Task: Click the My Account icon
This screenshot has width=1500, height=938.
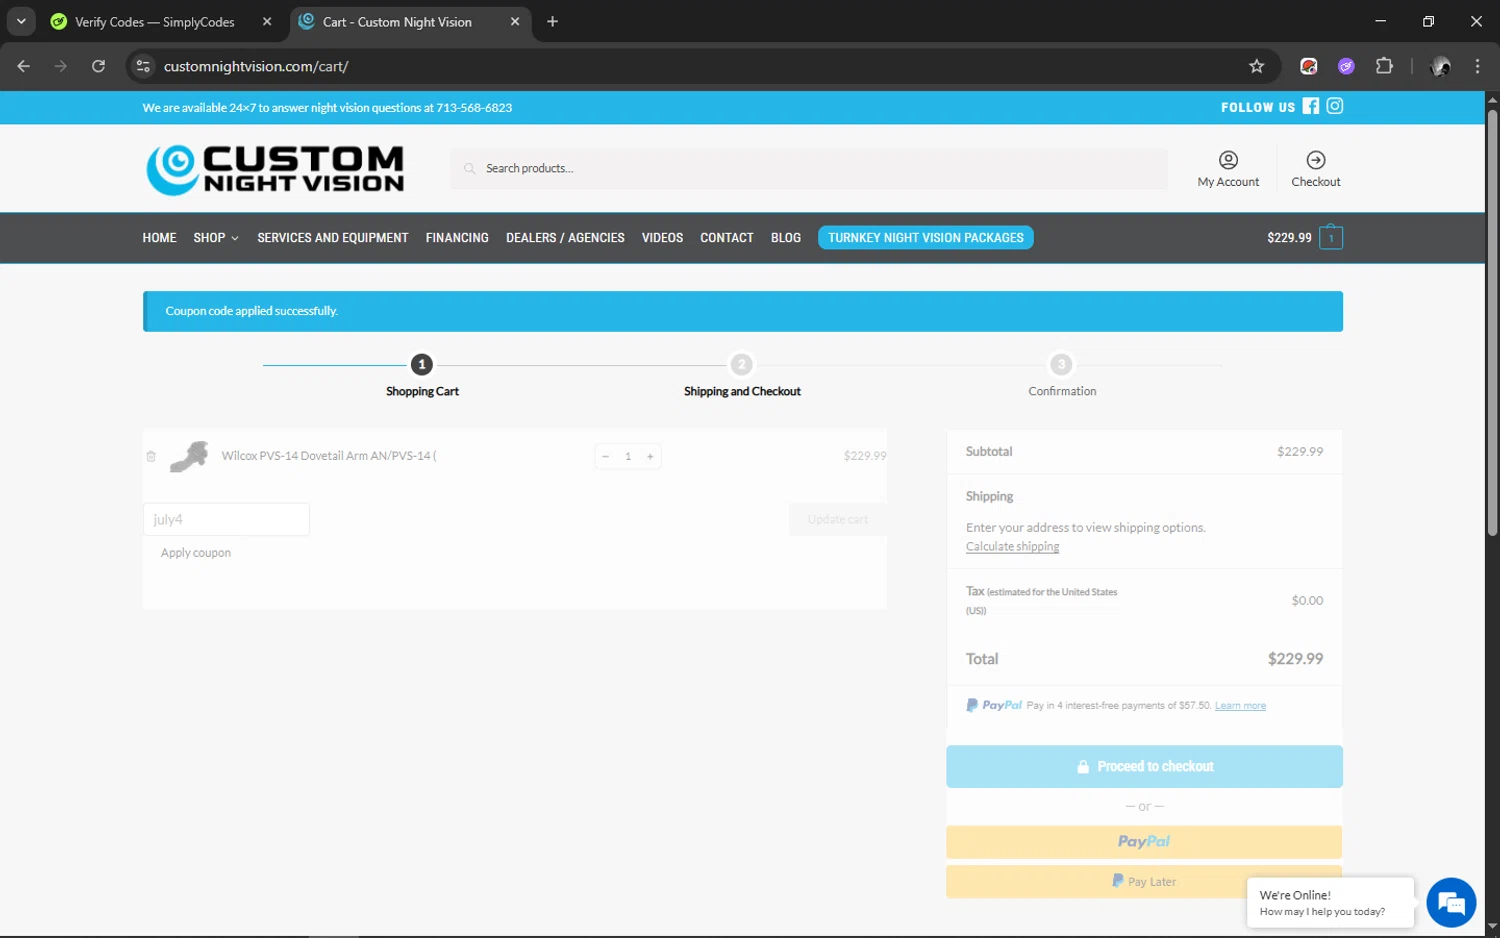Action: 1228,160
